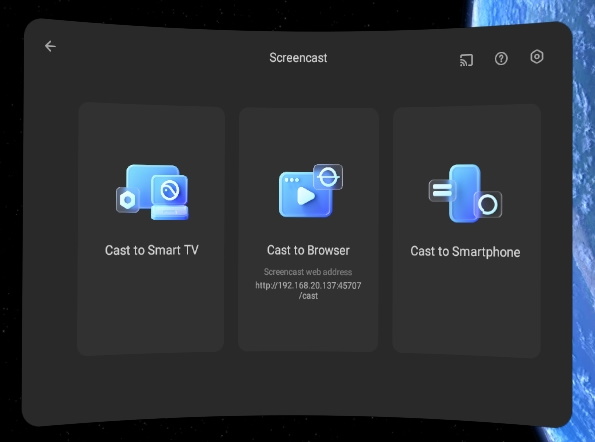The width and height of the screenshot is (595, 442).
Task: Choose the Cast to Browser label
Action: 308,250
